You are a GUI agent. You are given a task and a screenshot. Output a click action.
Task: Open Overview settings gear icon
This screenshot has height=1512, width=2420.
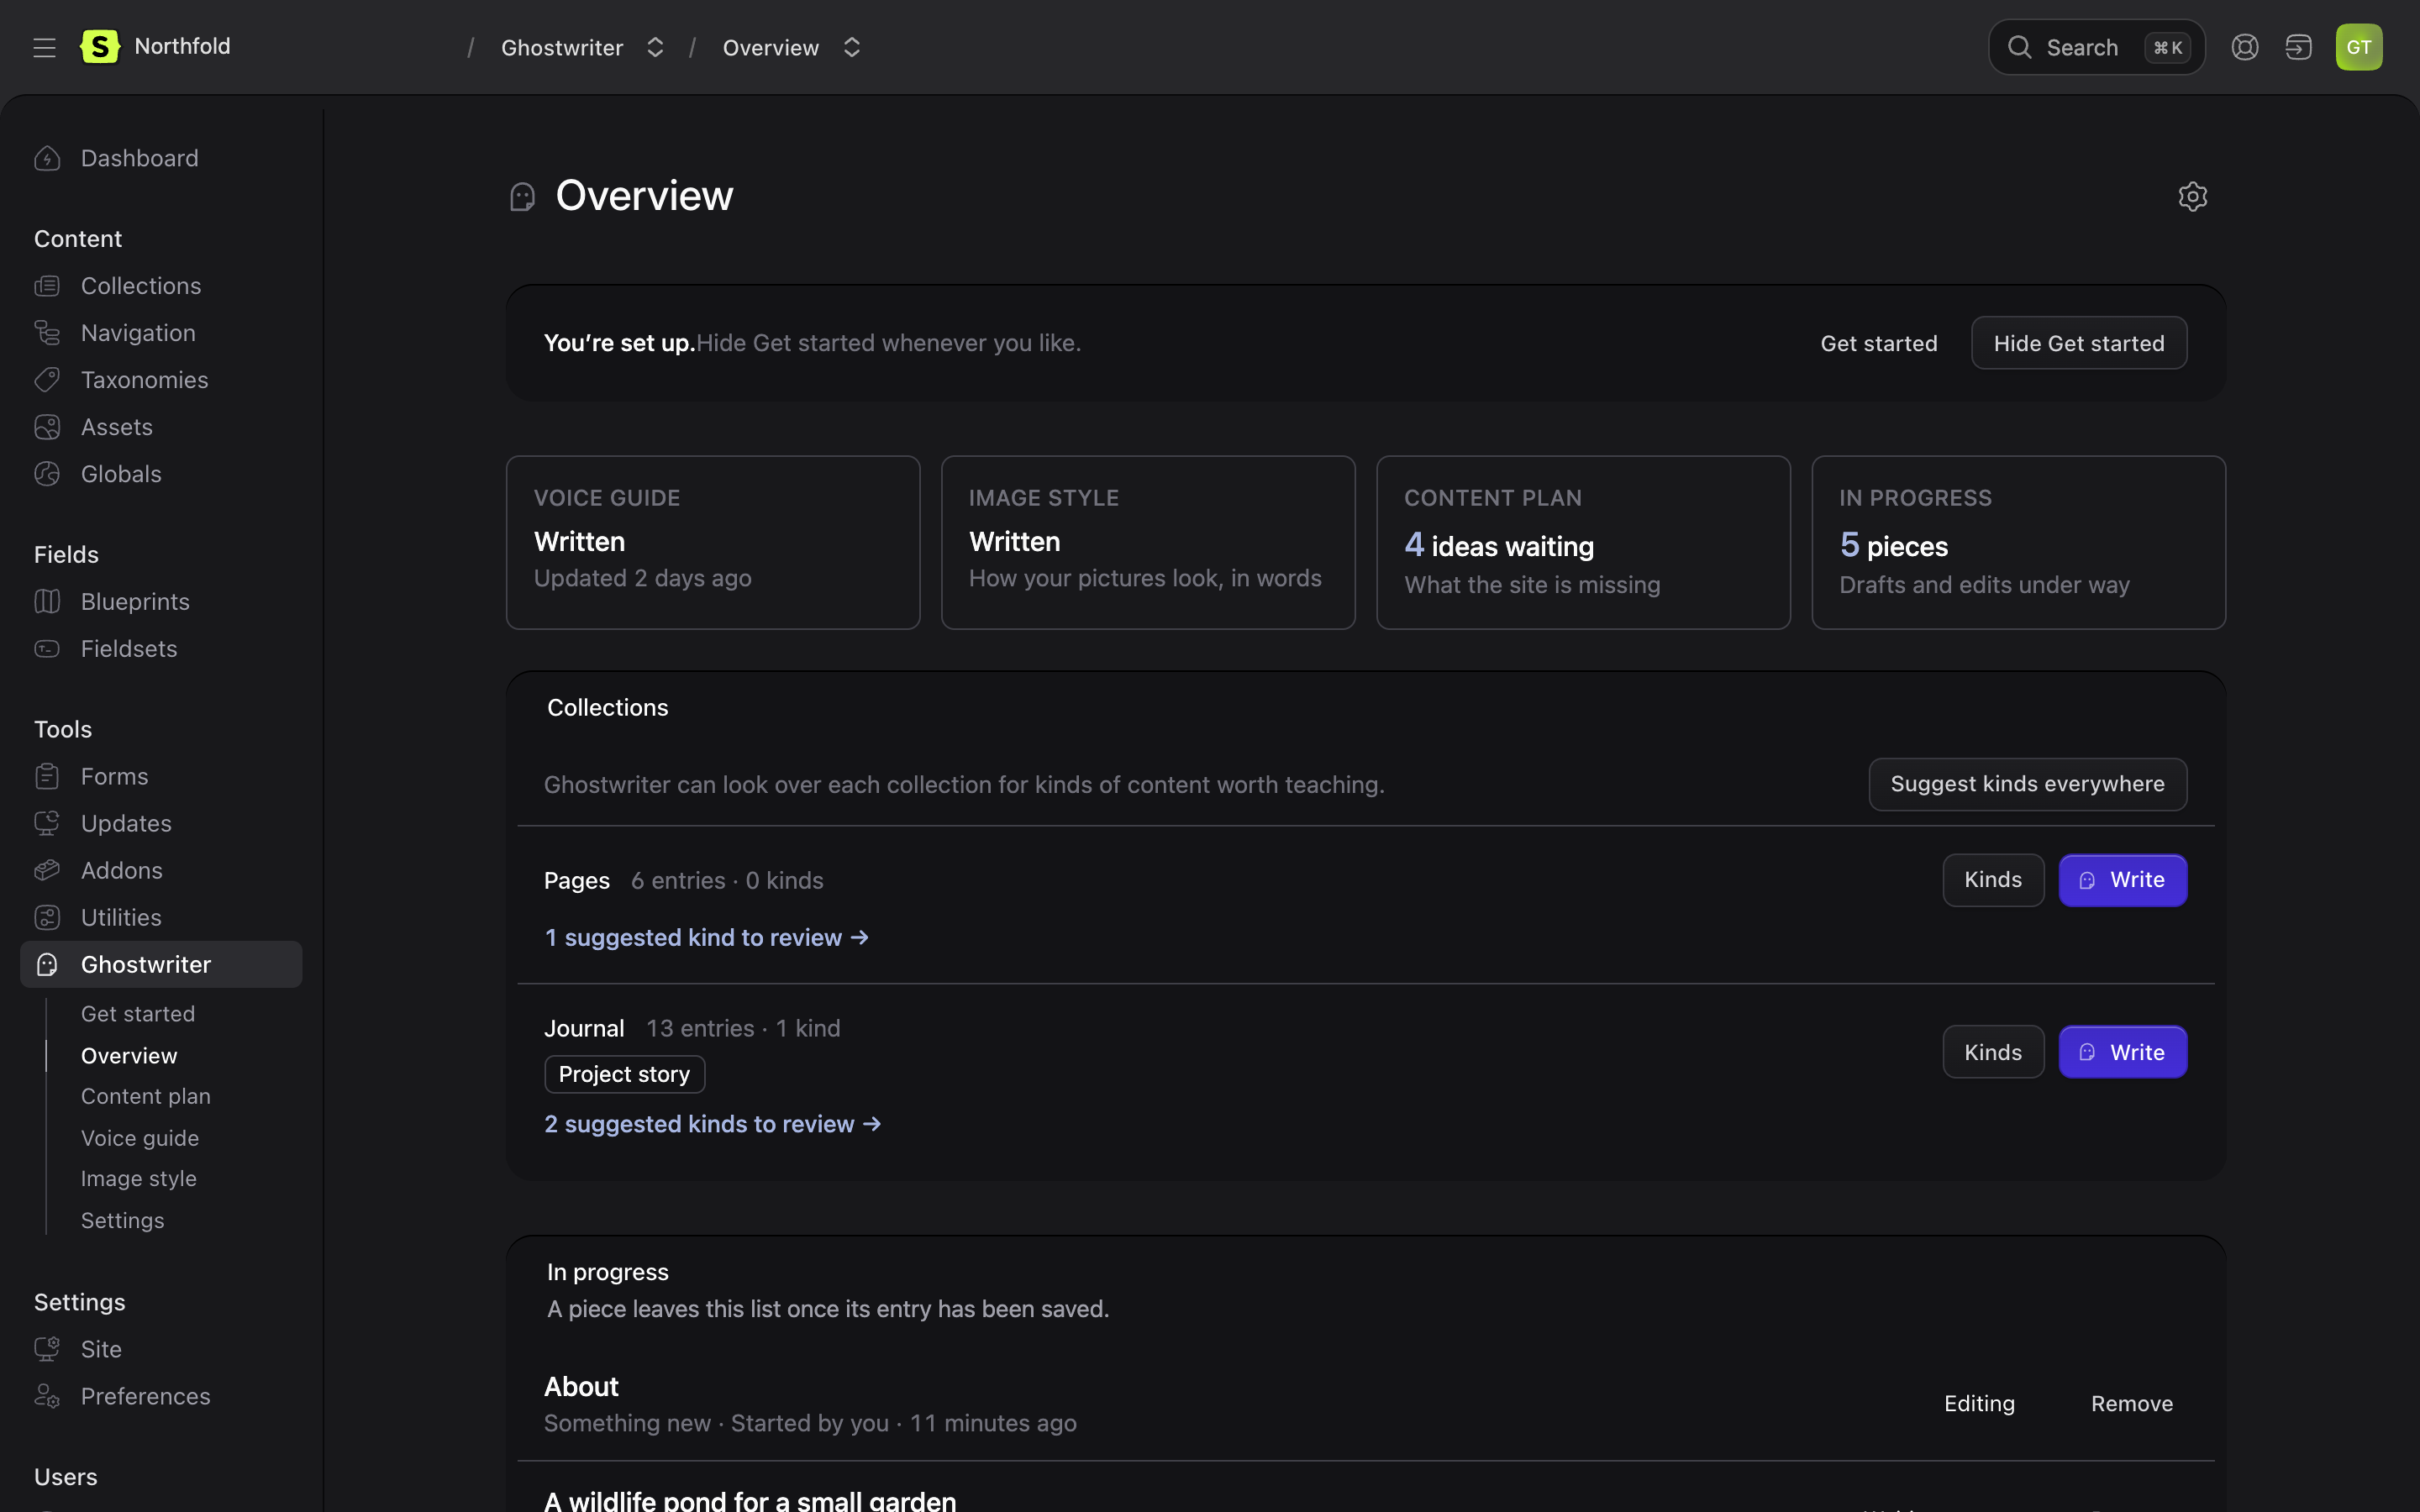(2192, 196)
